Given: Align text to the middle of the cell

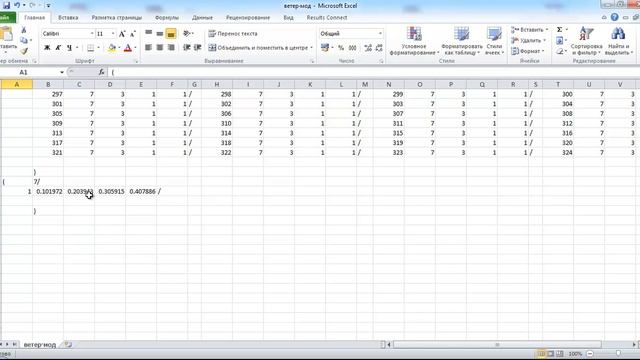Looking at the screenshot, I should (x=160, y=33).
